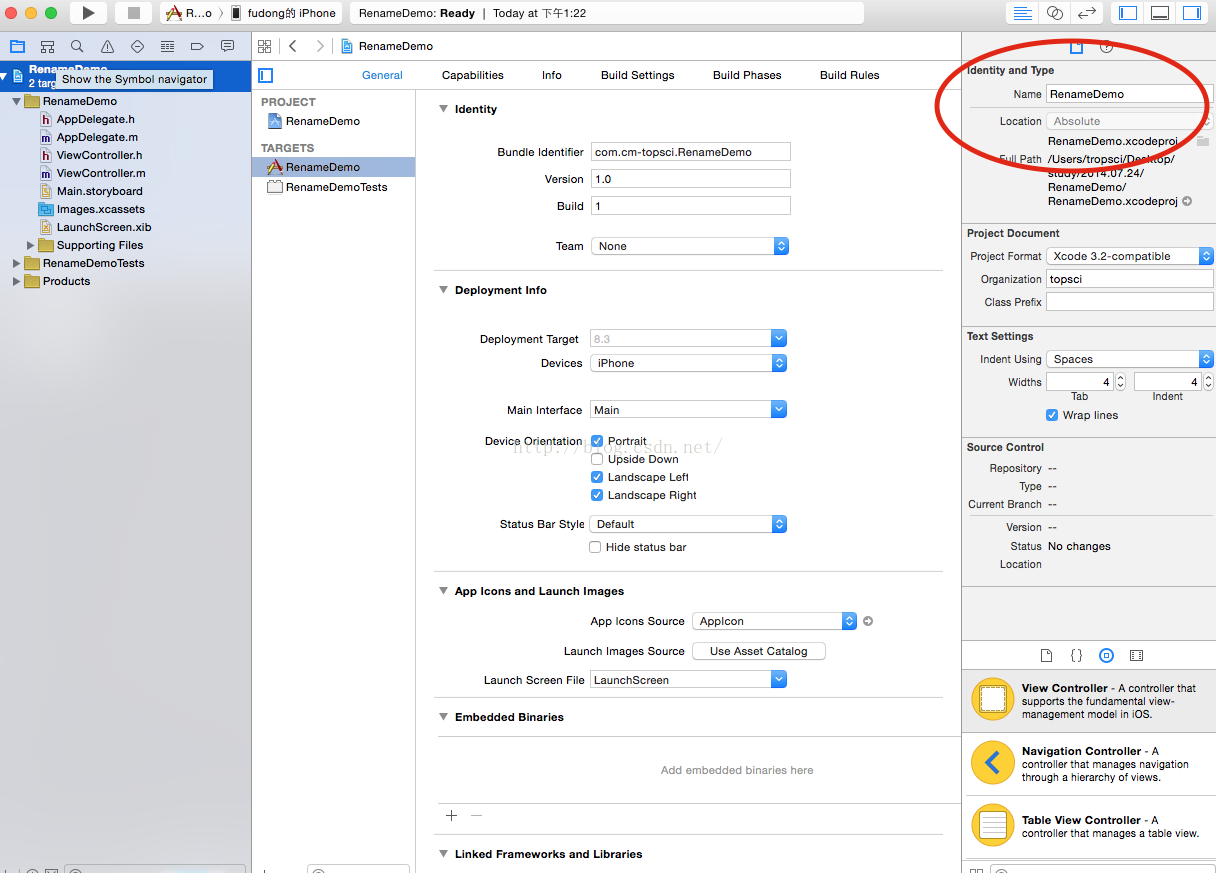Switch to the Debug navigator

167,46
